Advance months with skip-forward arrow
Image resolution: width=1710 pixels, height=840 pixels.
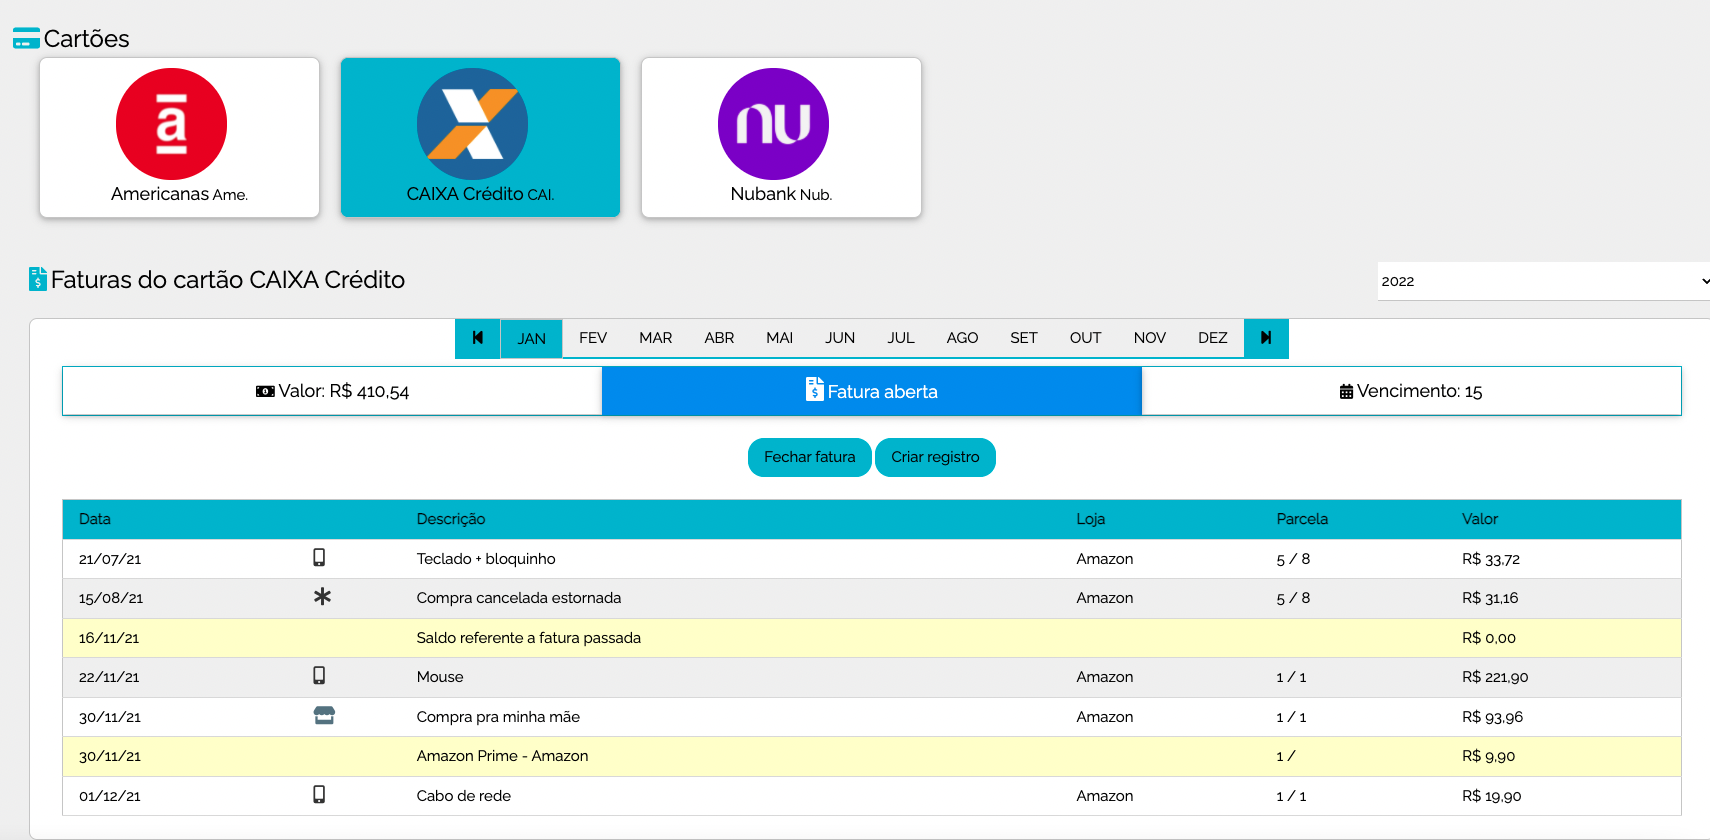click(1266, 338)
